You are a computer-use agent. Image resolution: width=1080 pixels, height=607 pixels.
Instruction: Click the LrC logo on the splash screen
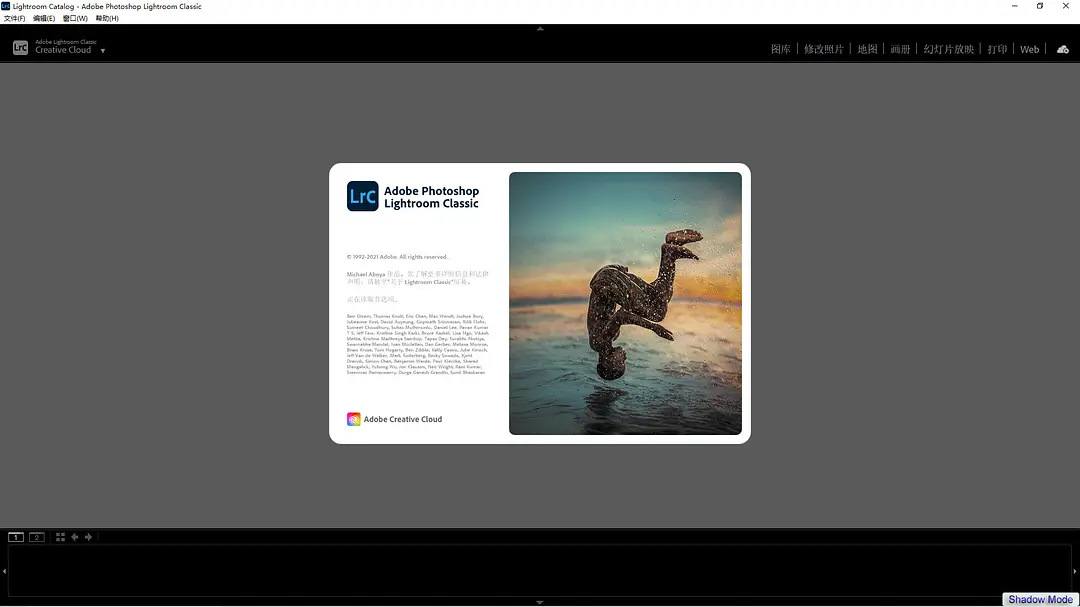coord(362,196)
